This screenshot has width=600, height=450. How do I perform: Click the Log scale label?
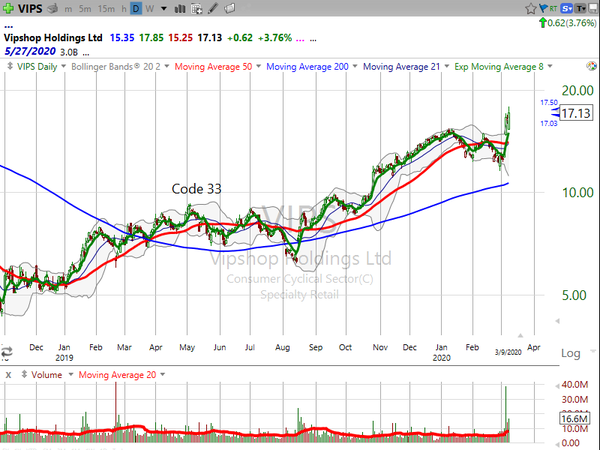570,353
